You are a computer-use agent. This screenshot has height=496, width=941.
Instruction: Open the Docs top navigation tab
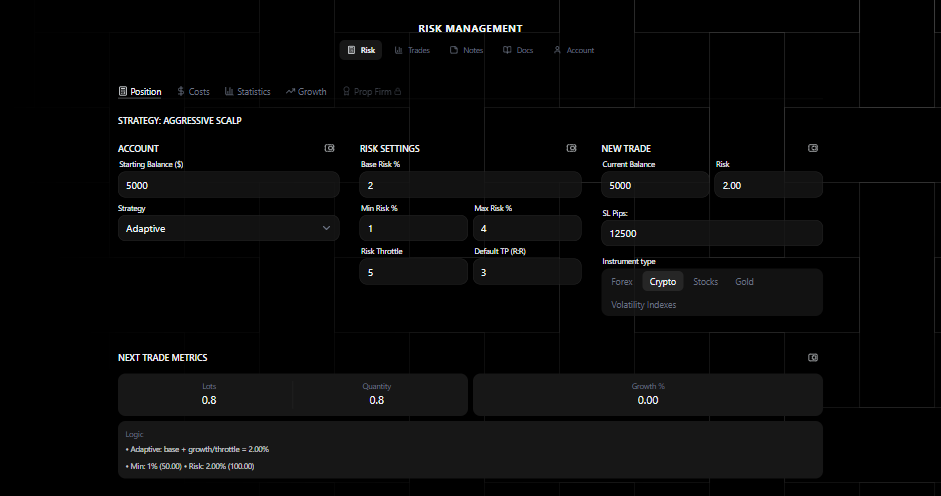coord(518,50)
